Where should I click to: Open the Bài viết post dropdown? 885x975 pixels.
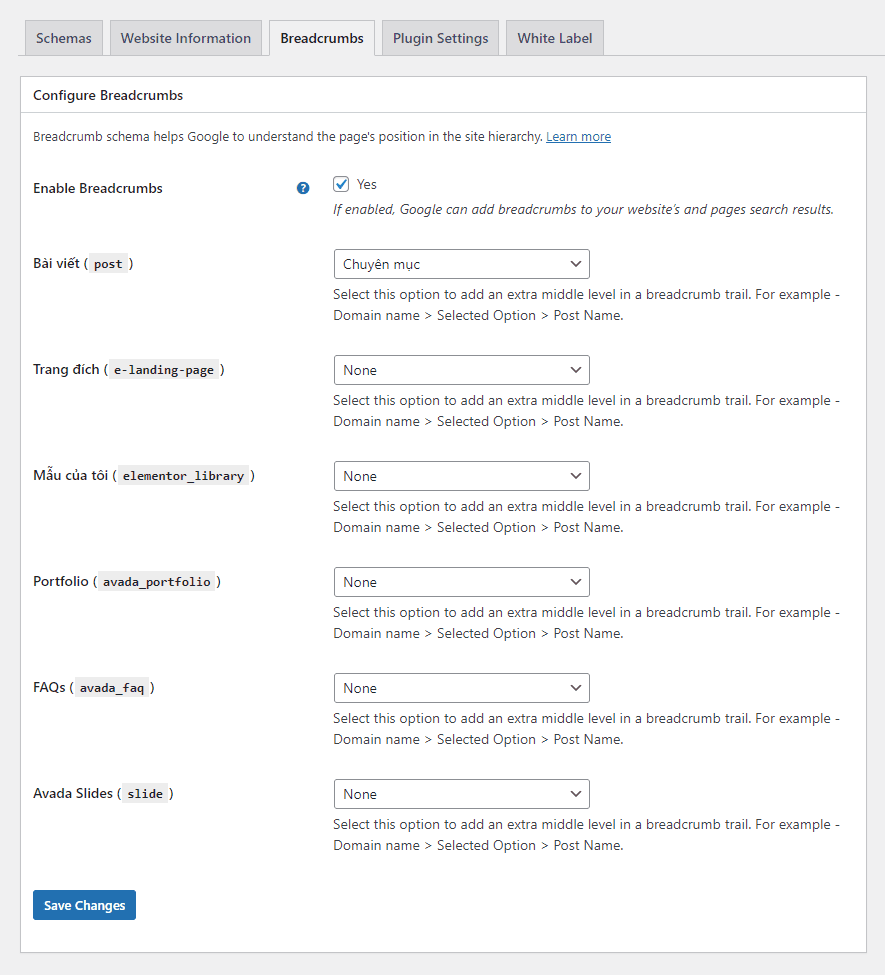pos(461,264)
